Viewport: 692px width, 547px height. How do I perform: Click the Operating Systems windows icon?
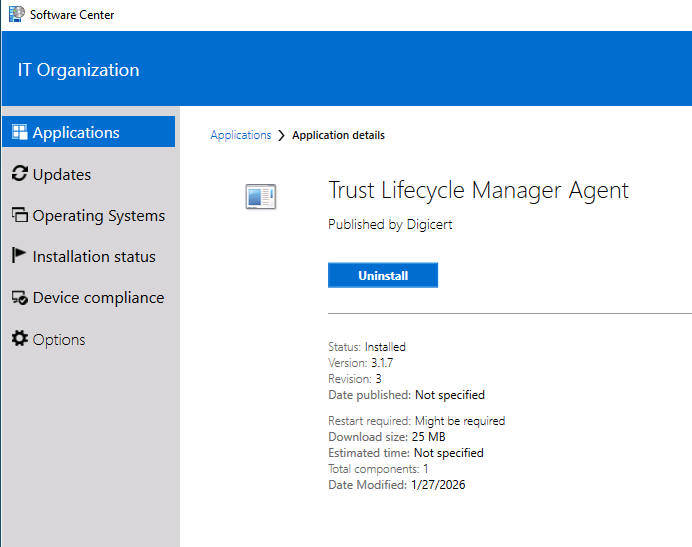[19, 215]
